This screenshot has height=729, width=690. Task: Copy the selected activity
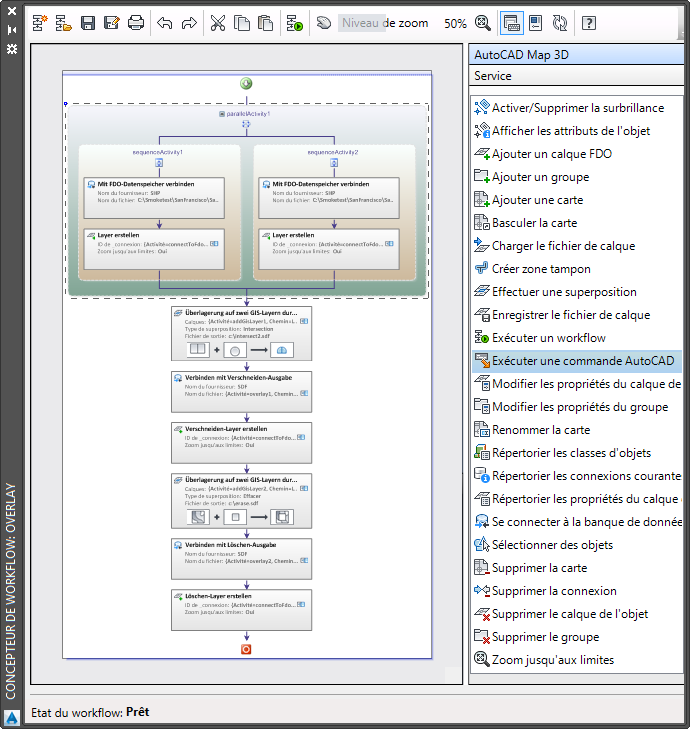[x=242, y=23]
